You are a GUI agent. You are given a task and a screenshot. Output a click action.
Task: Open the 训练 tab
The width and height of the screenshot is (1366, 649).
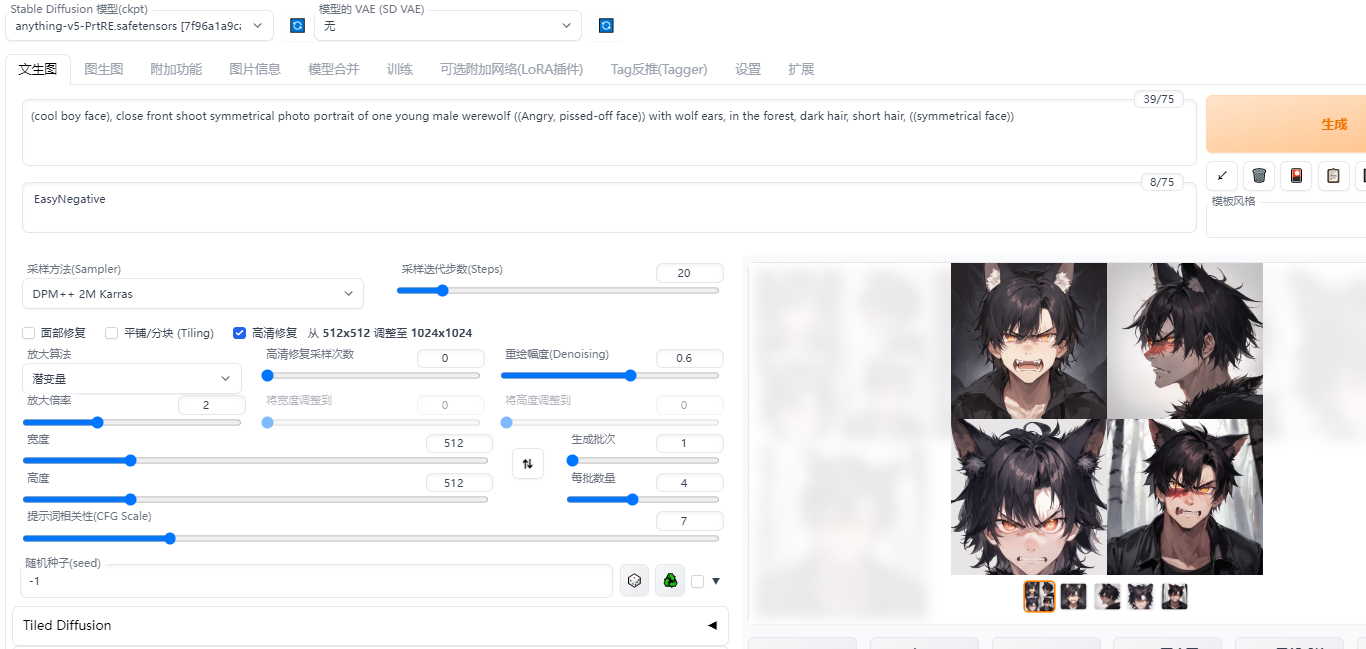400,69
